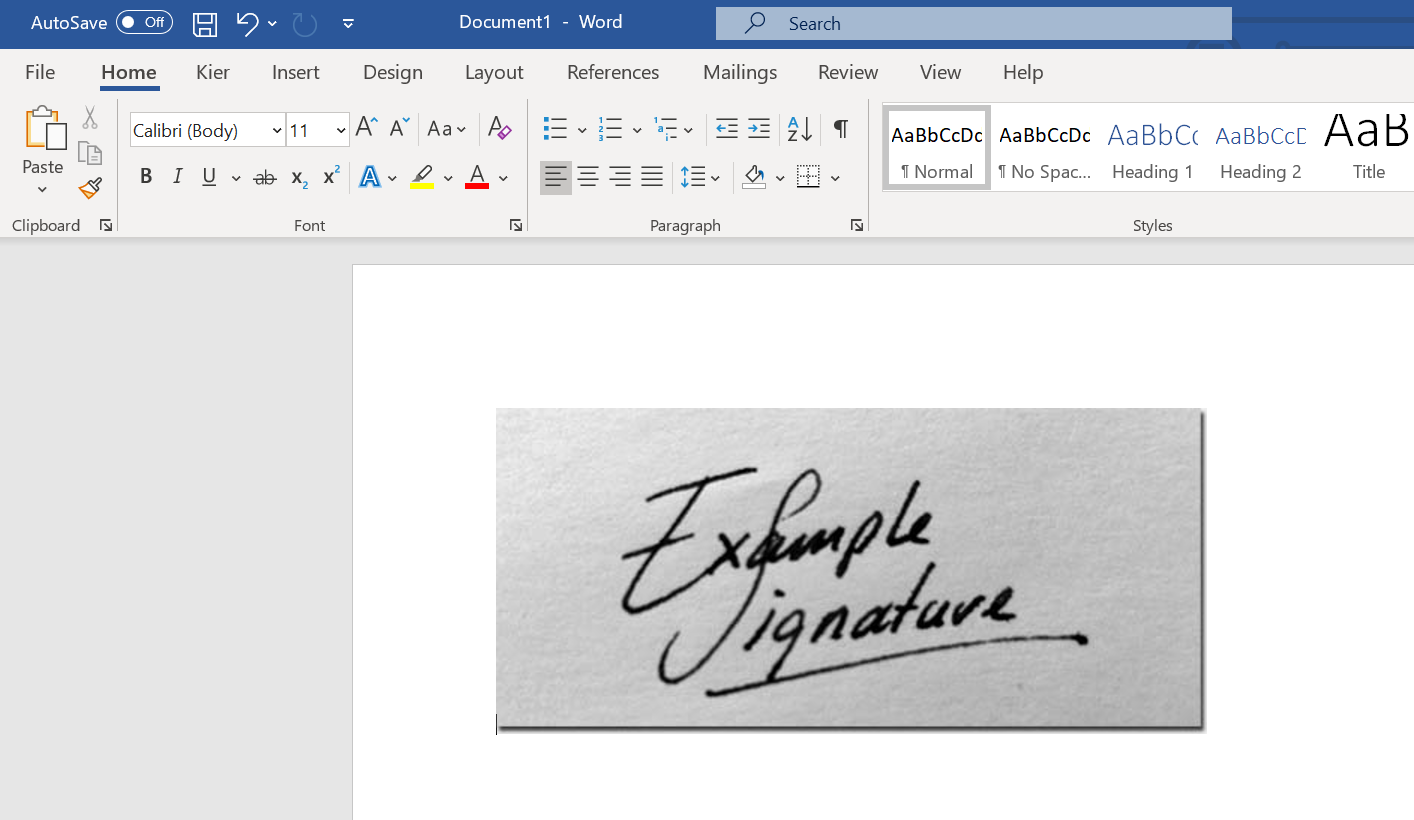Apply superscript formatting
Screen dimensions: 1414x820
point(330,177)
